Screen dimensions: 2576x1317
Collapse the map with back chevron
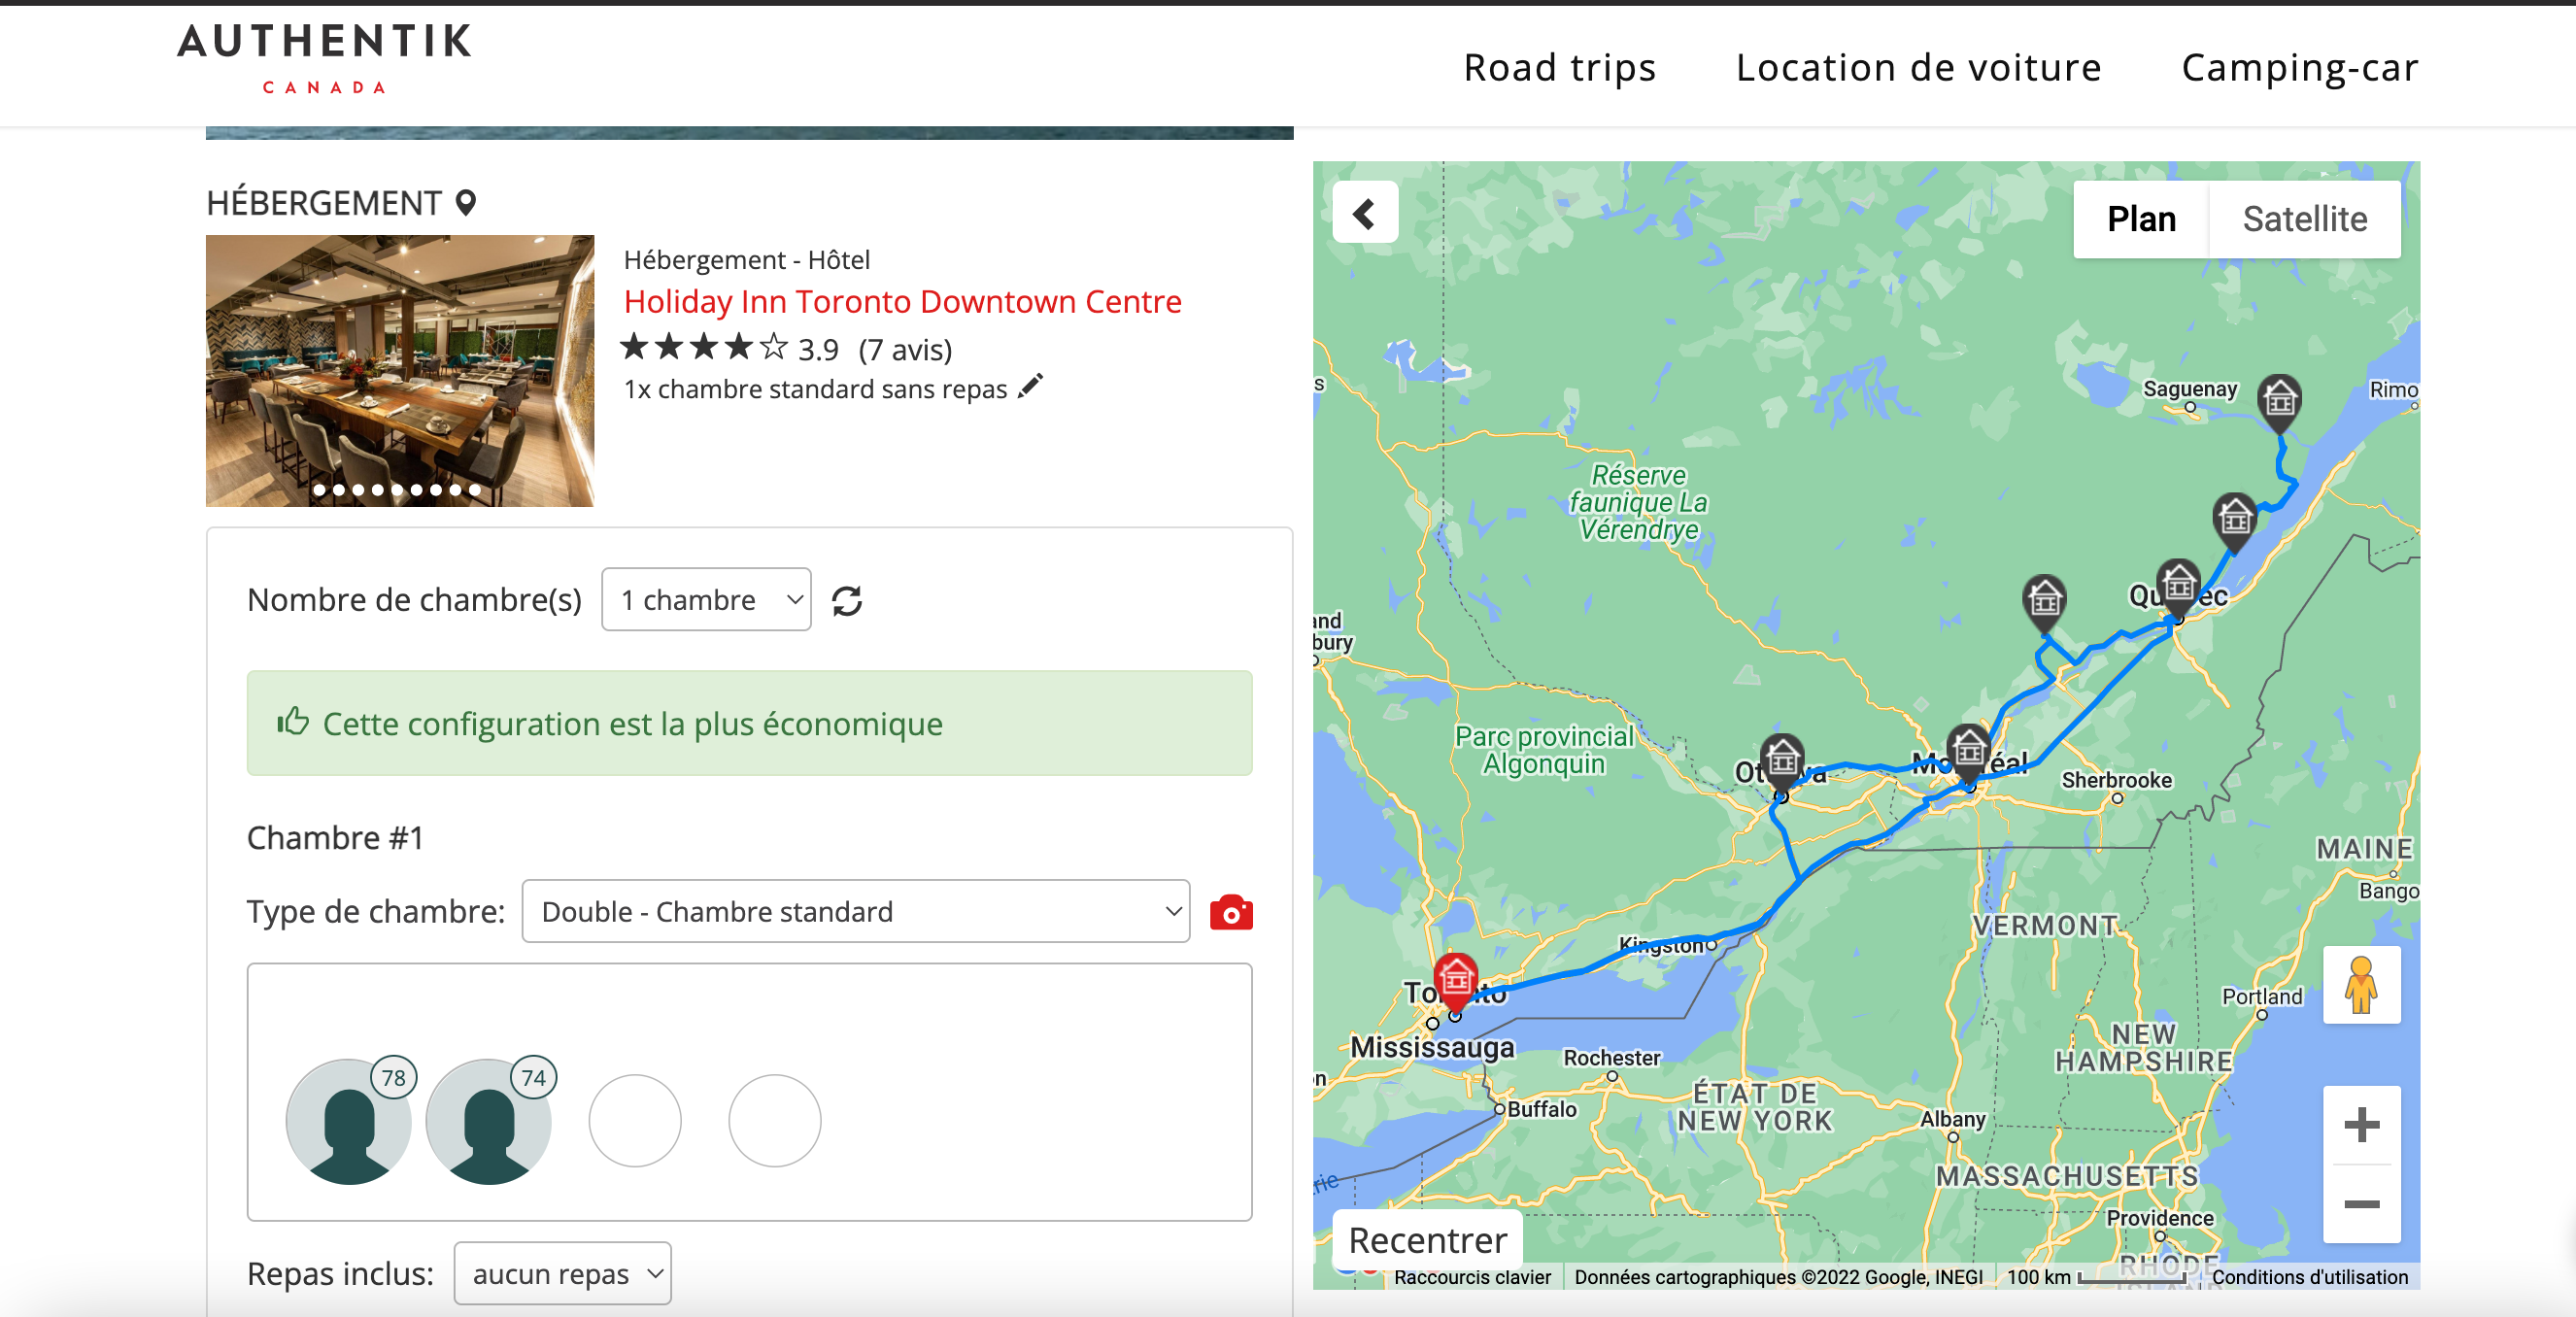coord(1365,213)
